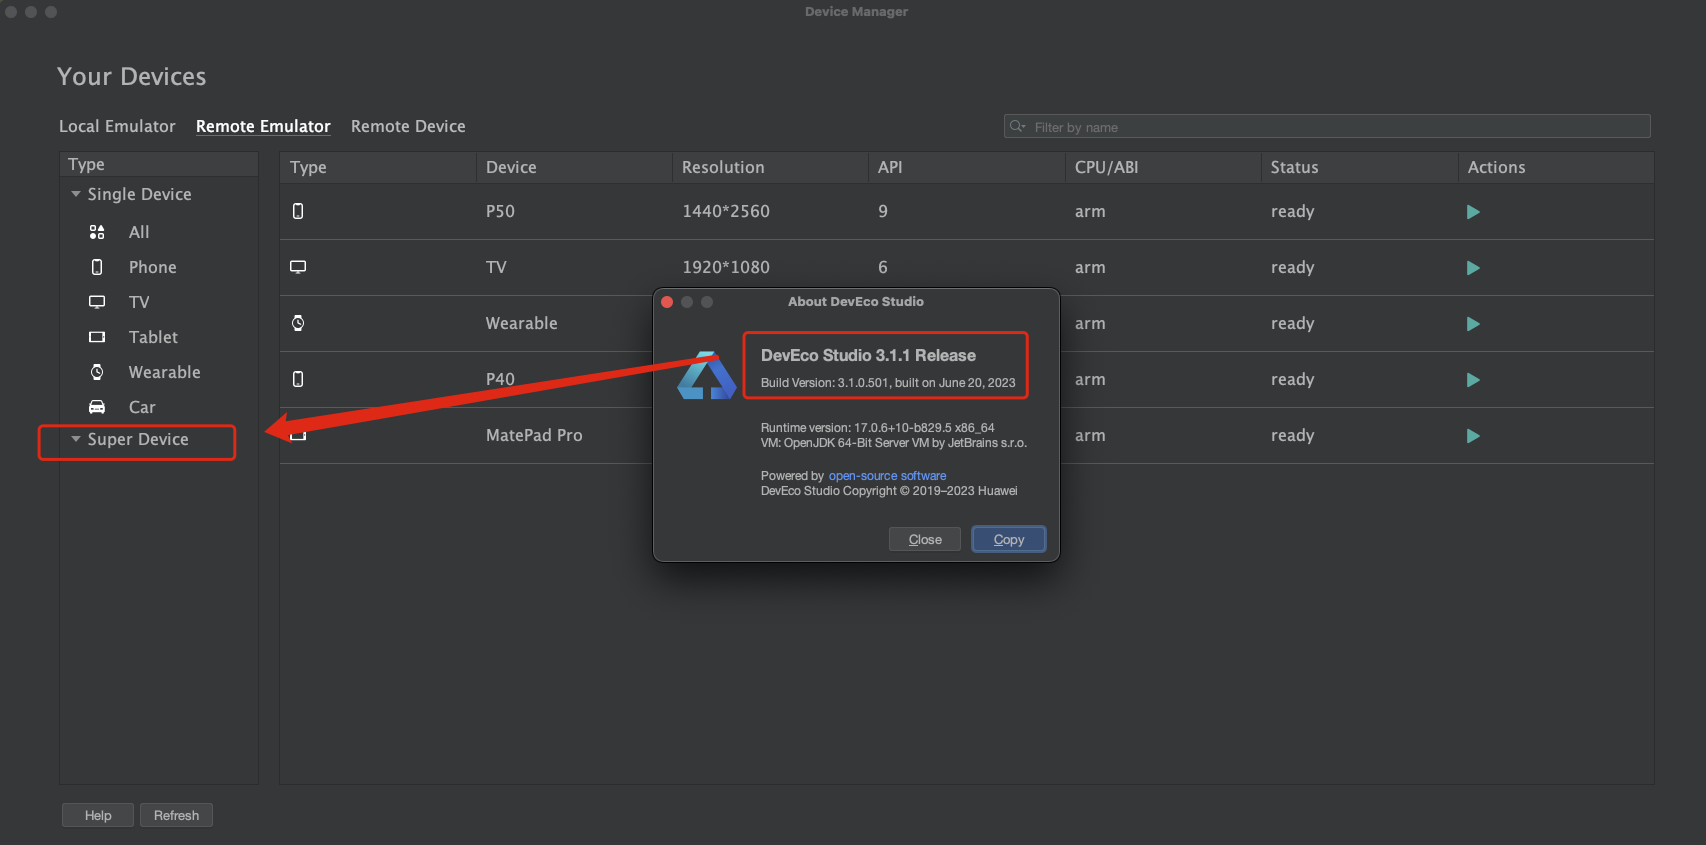Close the About DevEco Studio dialog button
The width and height of the screenshot is (1706, 845).
pos(925,539)
